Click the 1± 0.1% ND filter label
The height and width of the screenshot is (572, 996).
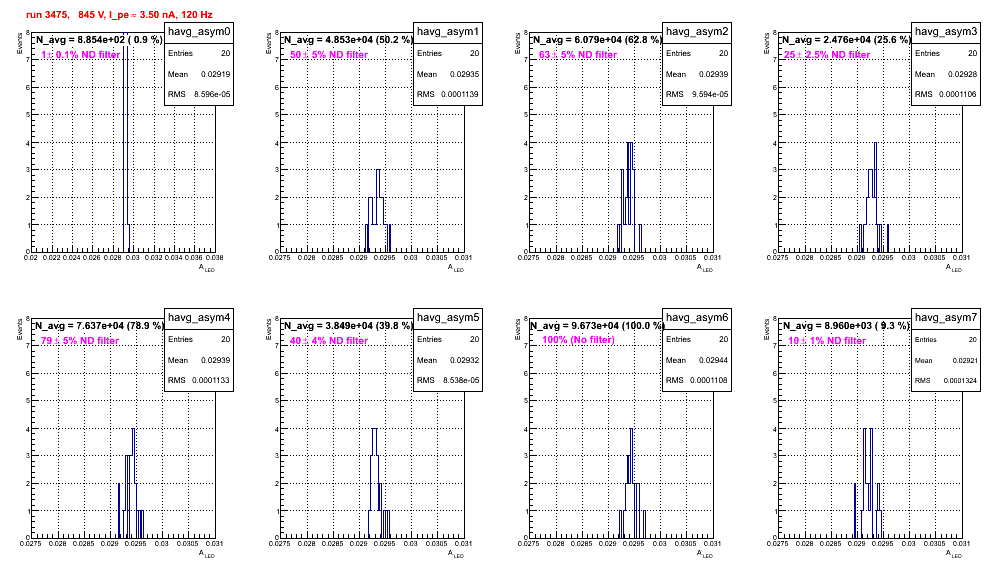[x=81, y=55]
